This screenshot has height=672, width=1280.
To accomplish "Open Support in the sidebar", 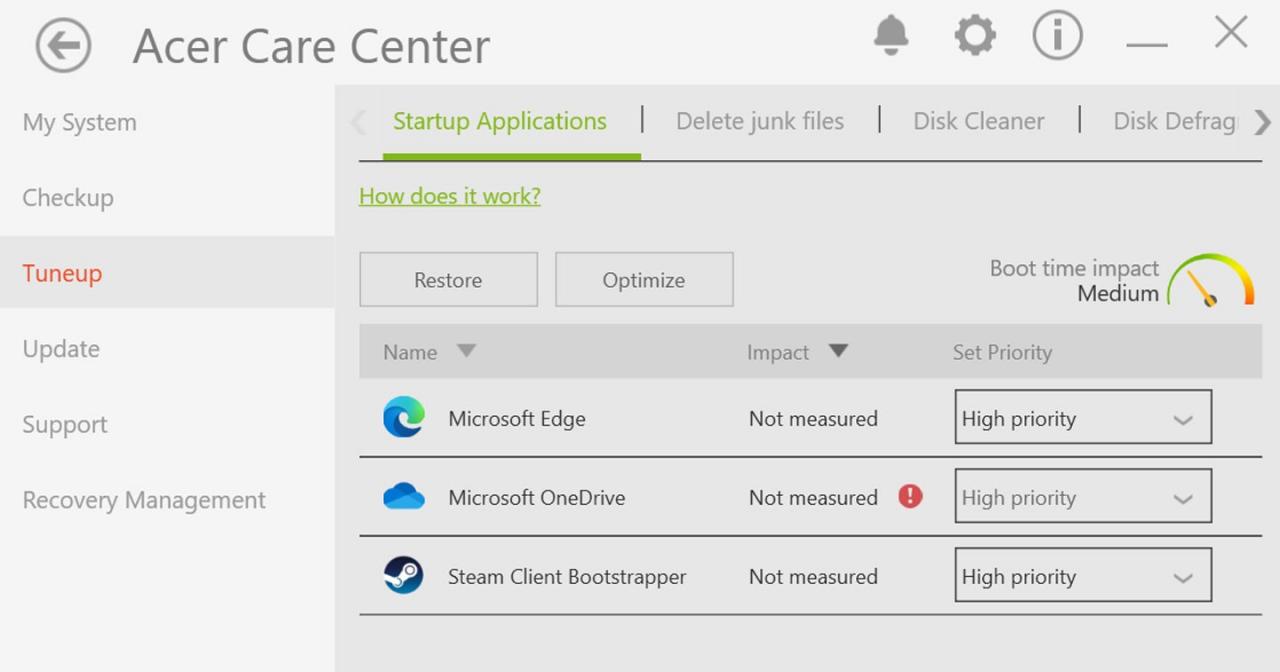I will (x=65, y=425).
